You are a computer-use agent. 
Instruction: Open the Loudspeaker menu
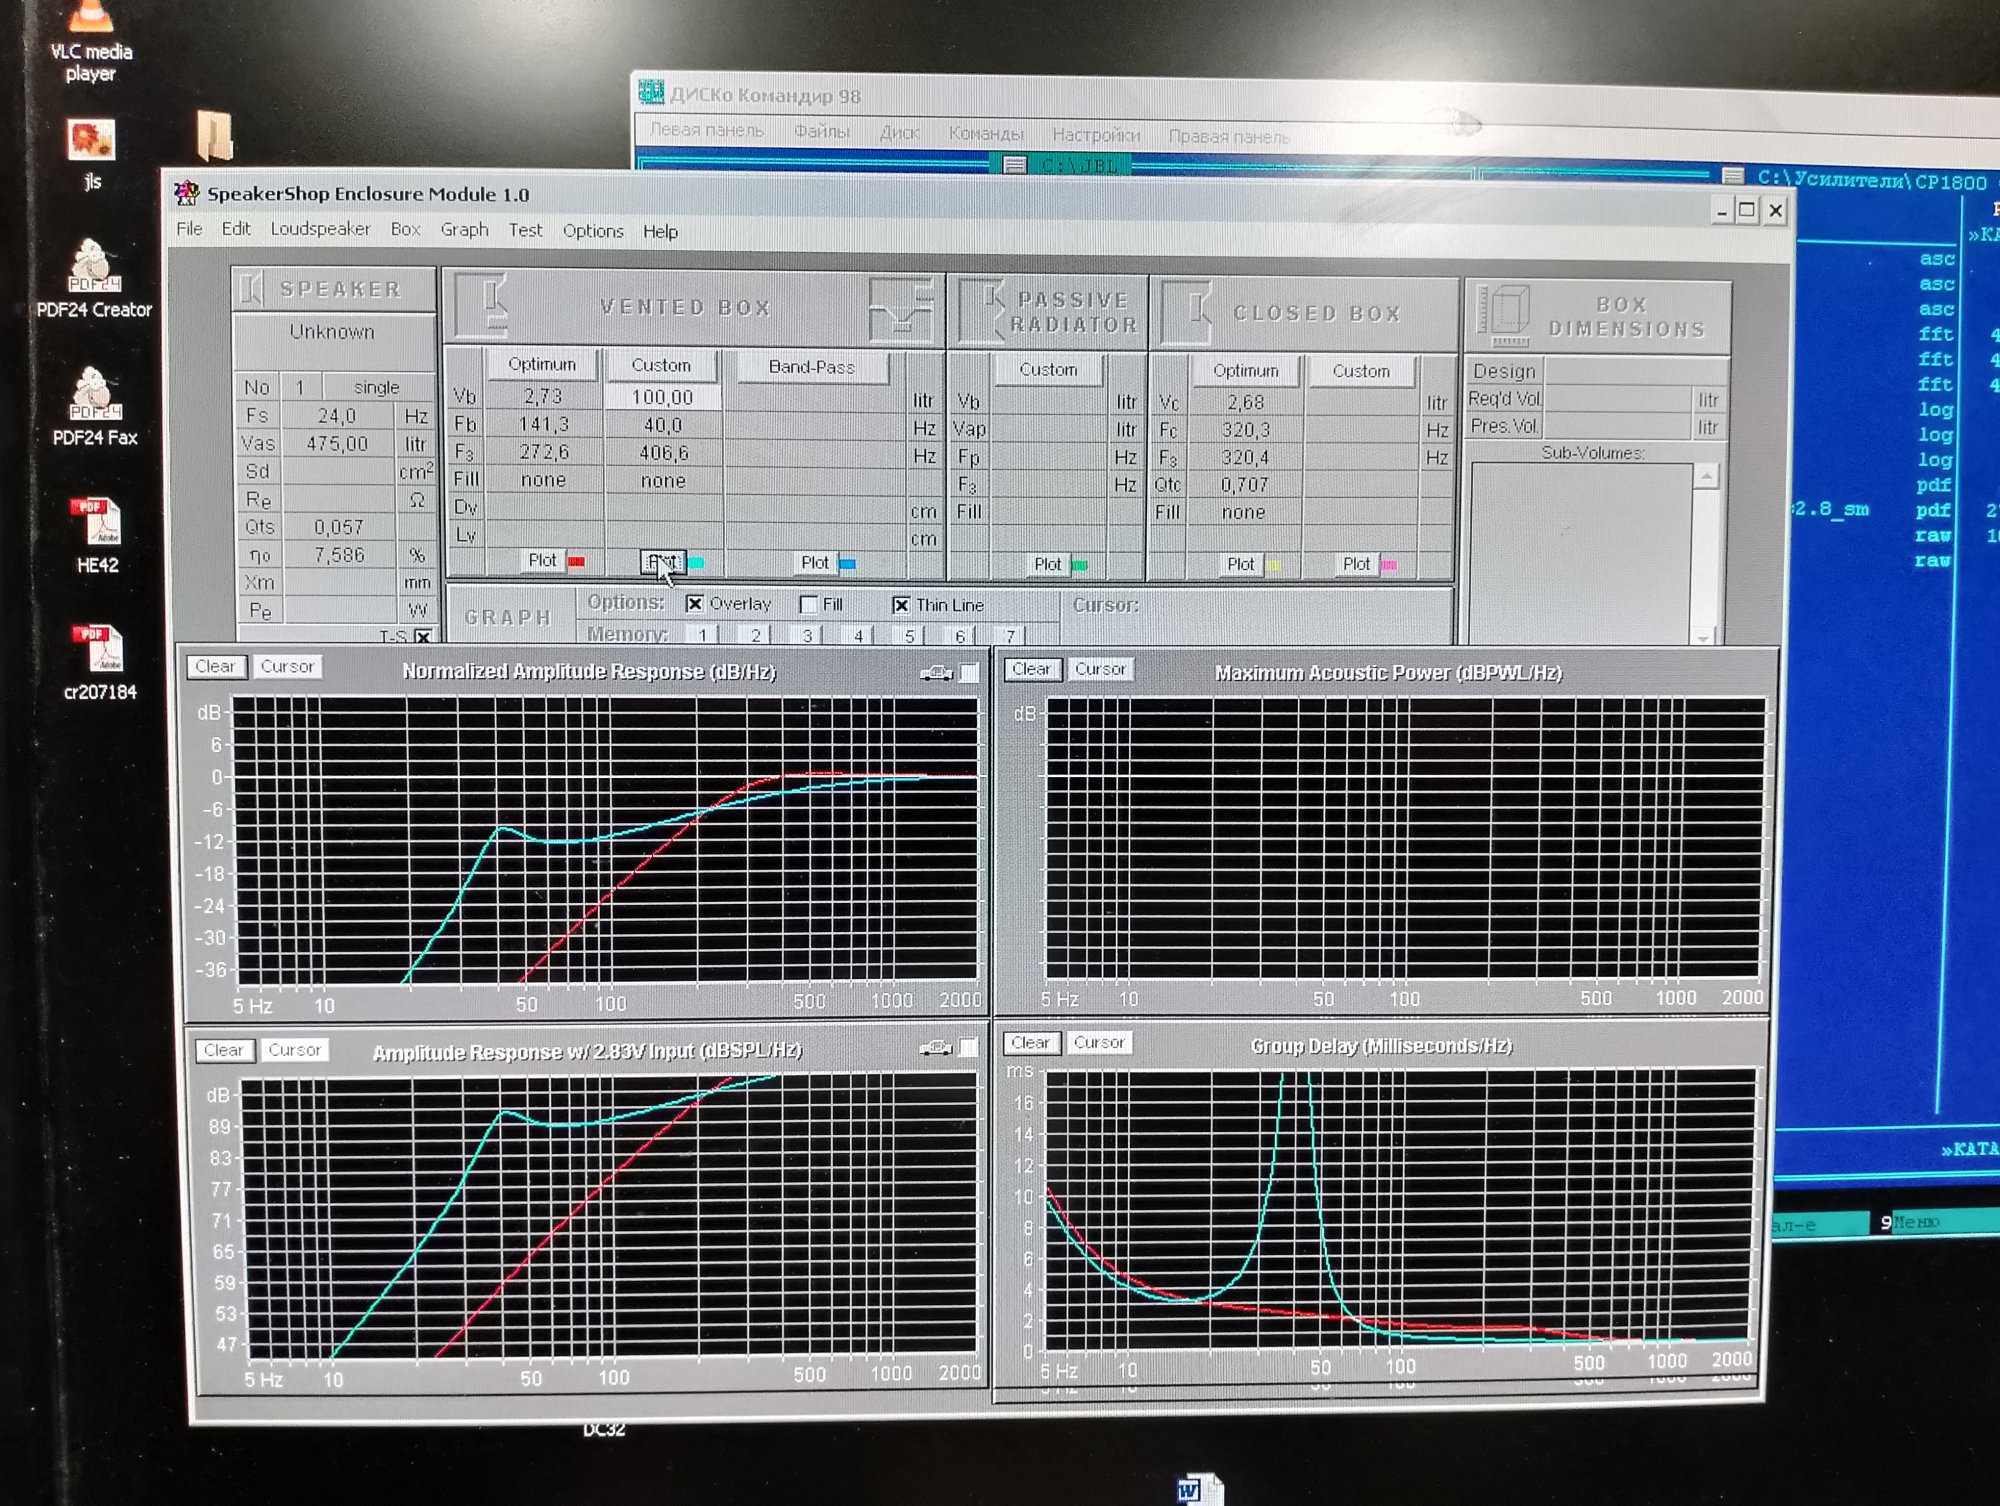click(320, 229)
